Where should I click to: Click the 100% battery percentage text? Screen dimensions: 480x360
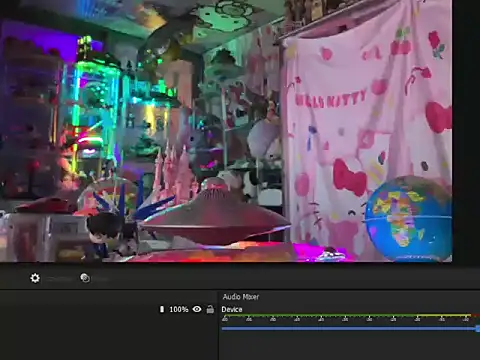[x=179, y=309]
